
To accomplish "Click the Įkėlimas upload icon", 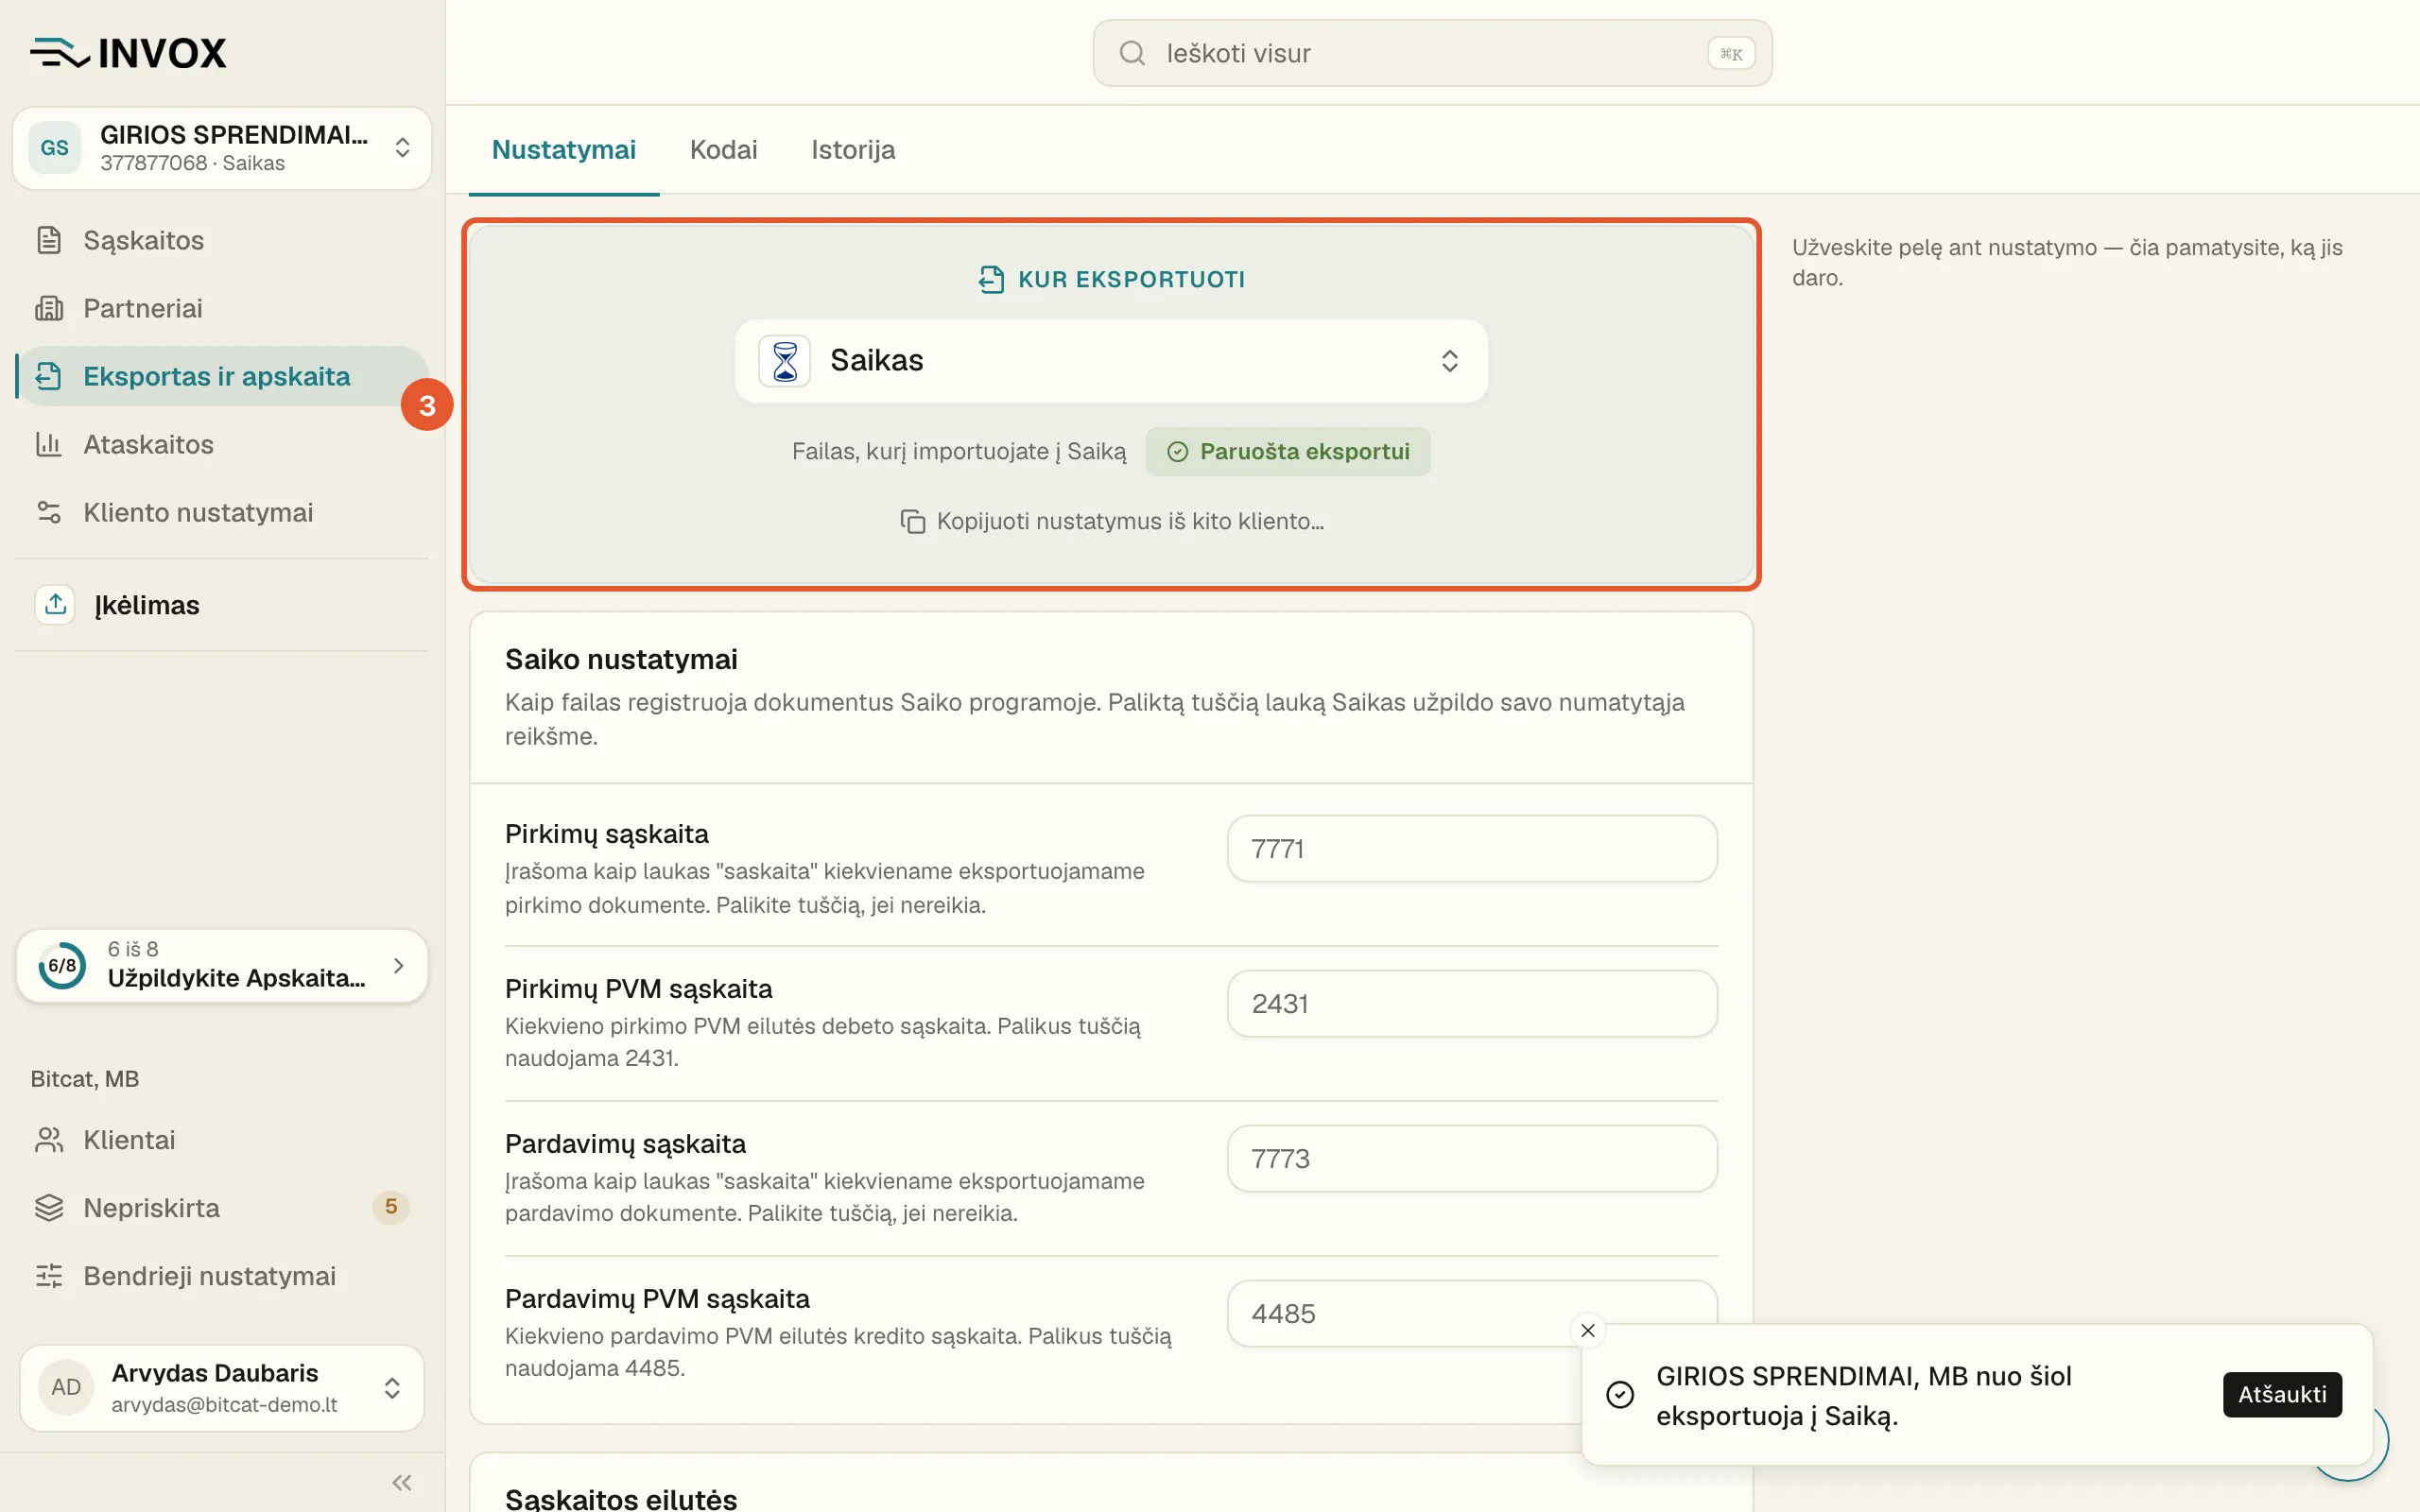I will 55,604.
